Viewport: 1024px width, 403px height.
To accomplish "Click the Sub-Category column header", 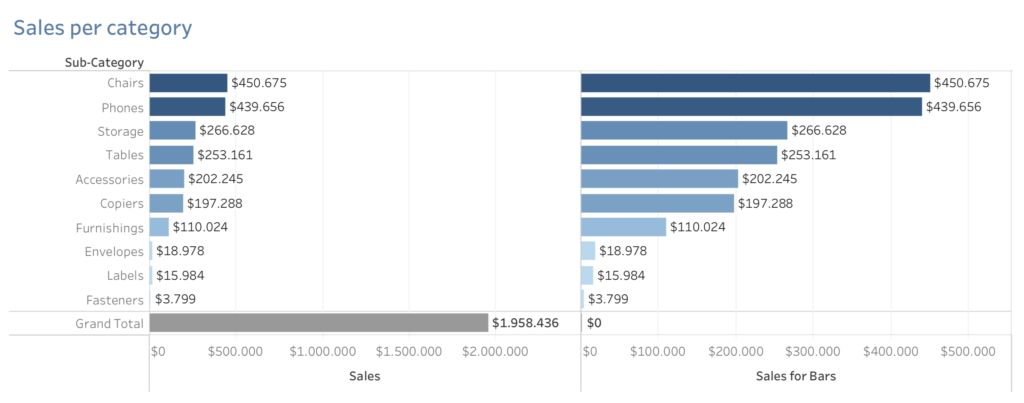I will (x=104, y=62).
